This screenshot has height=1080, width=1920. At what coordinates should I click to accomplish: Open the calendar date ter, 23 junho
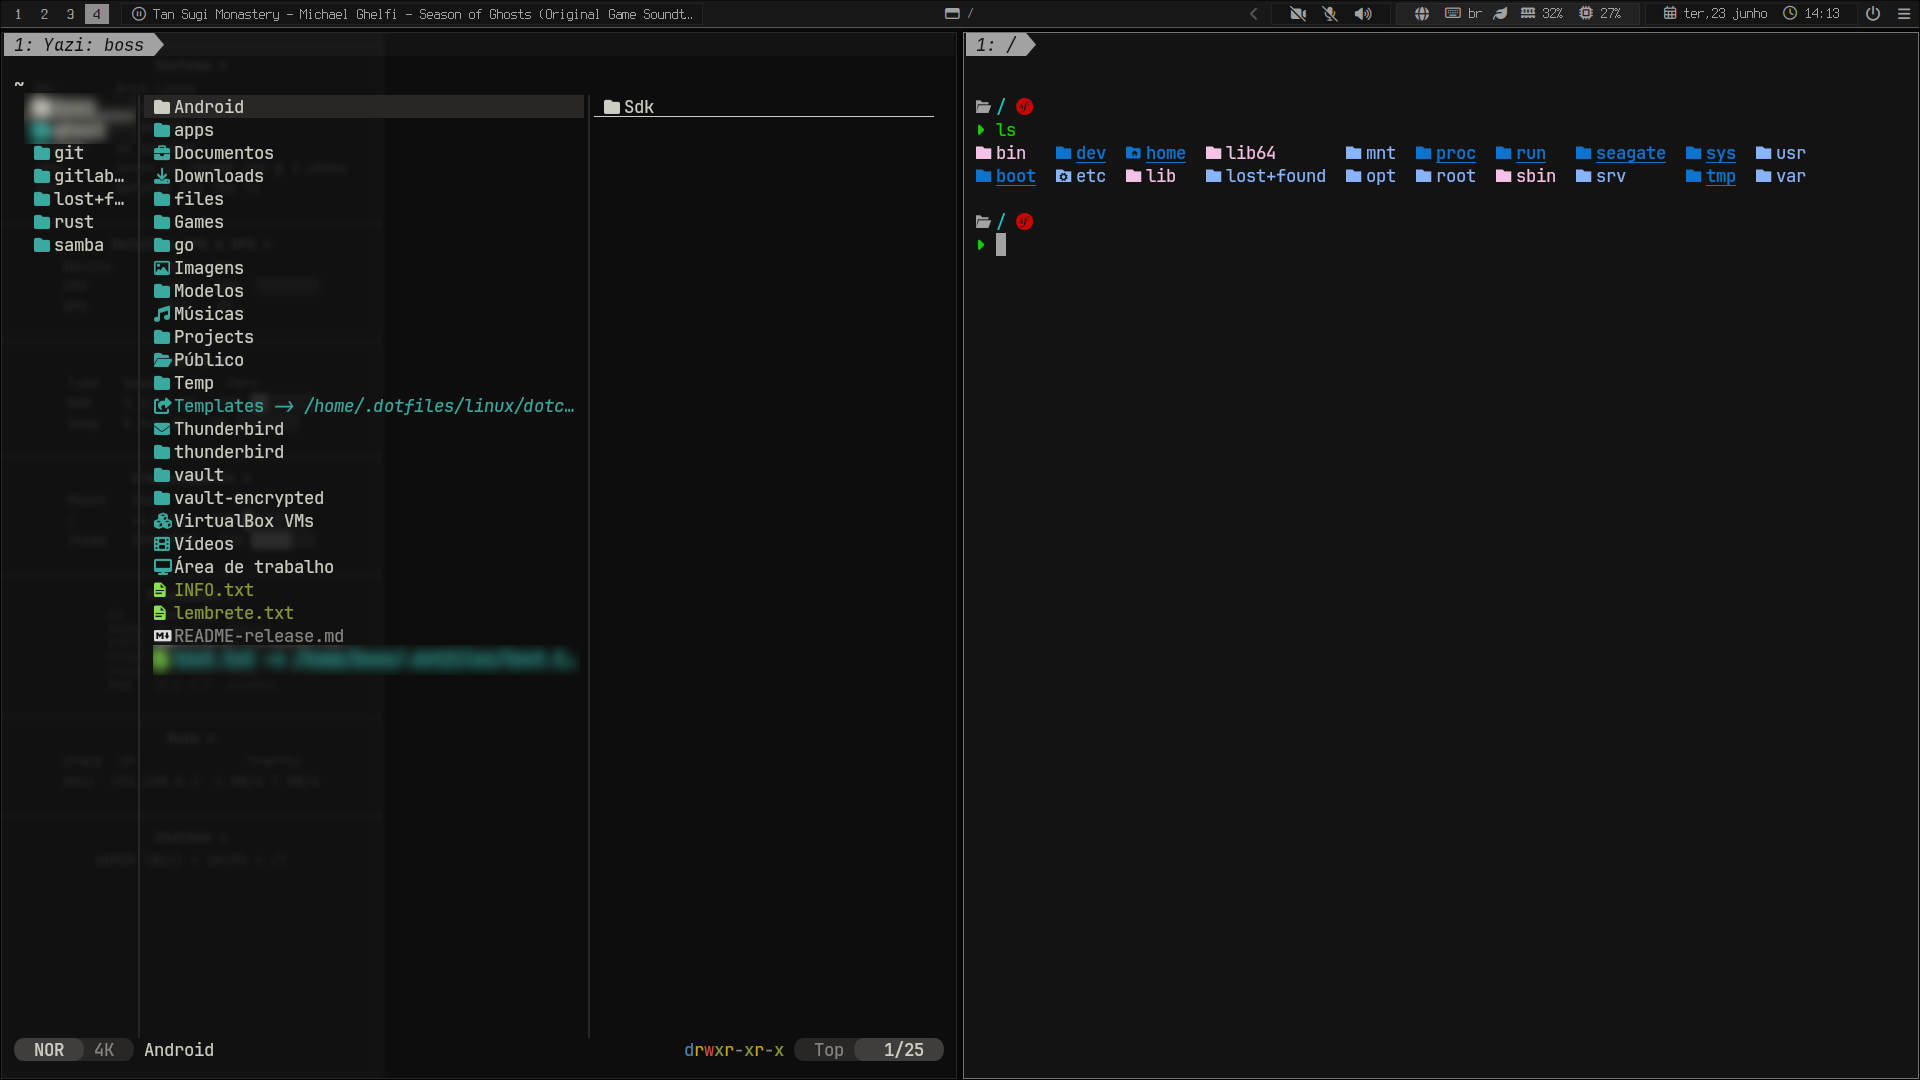point(1716,14)
